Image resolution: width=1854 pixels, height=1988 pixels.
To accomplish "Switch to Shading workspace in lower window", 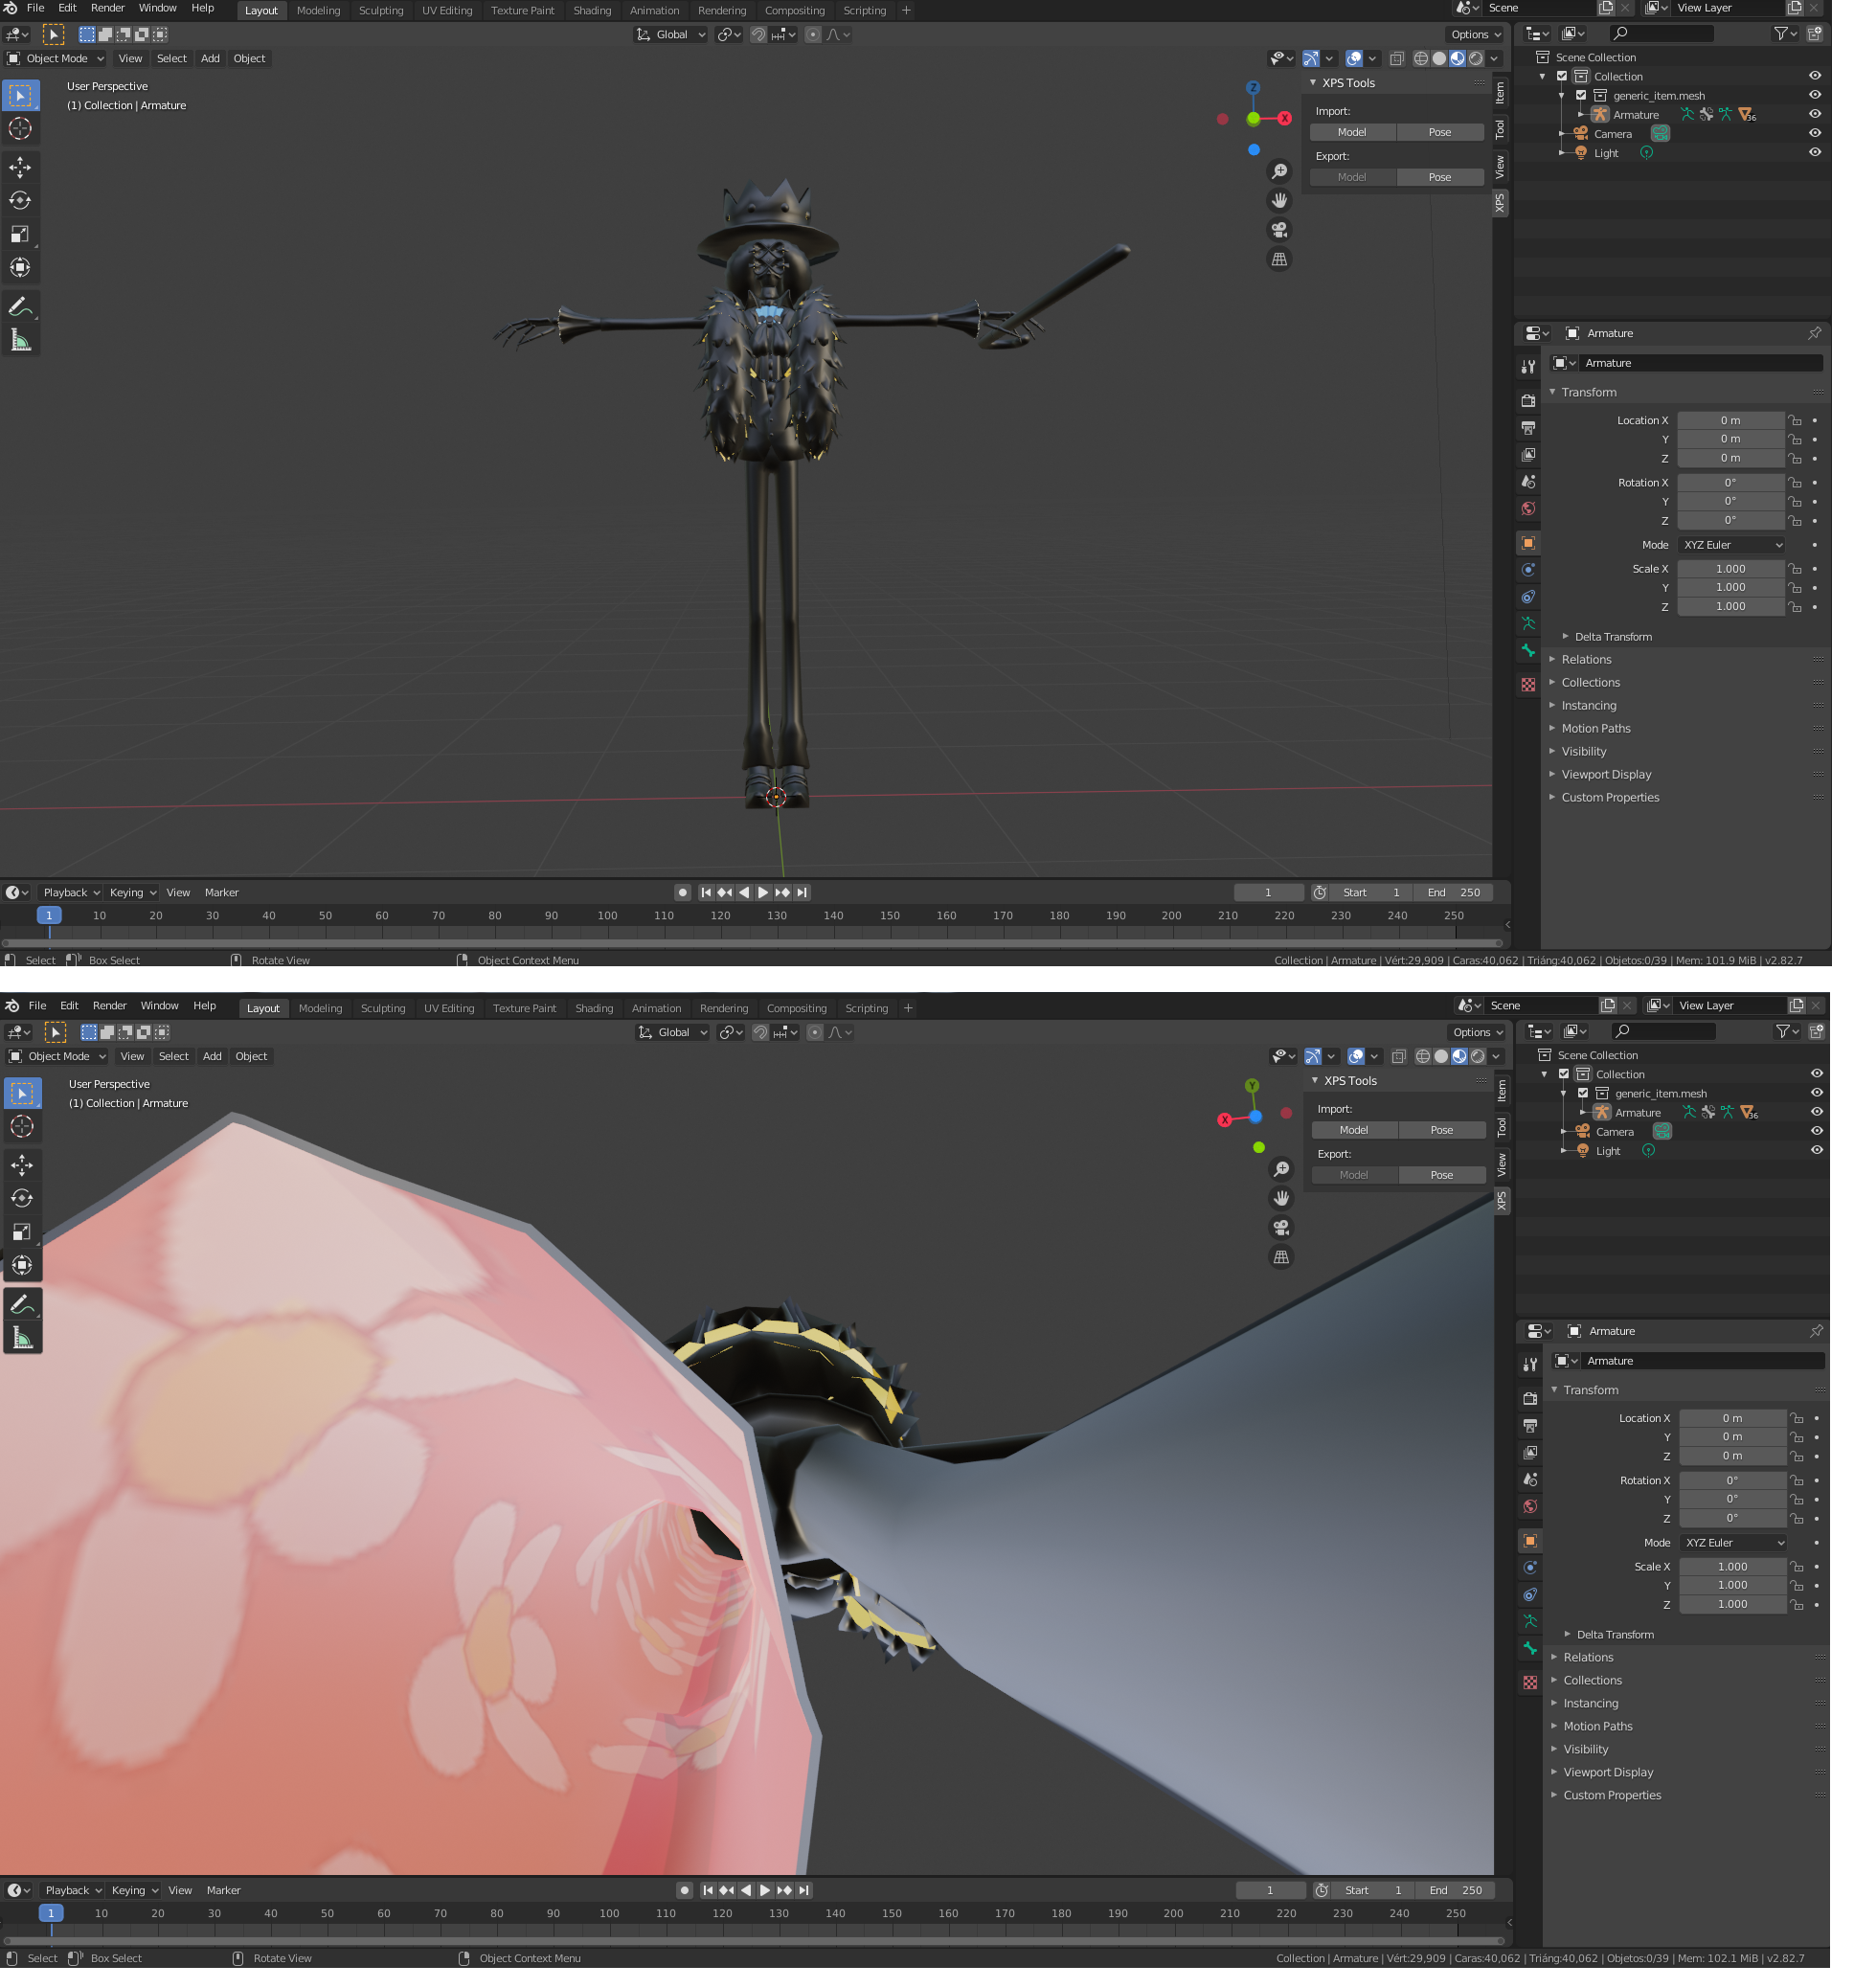I will pos(594,1009).
